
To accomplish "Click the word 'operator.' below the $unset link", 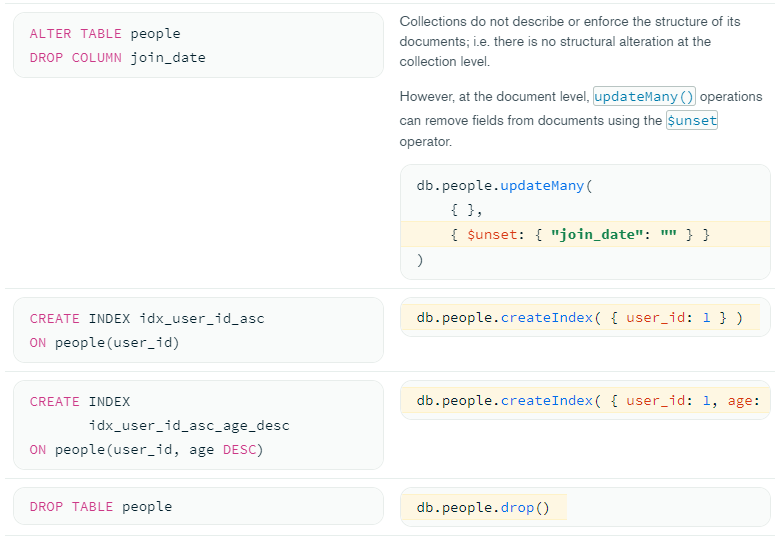I will tap(427, 142).
